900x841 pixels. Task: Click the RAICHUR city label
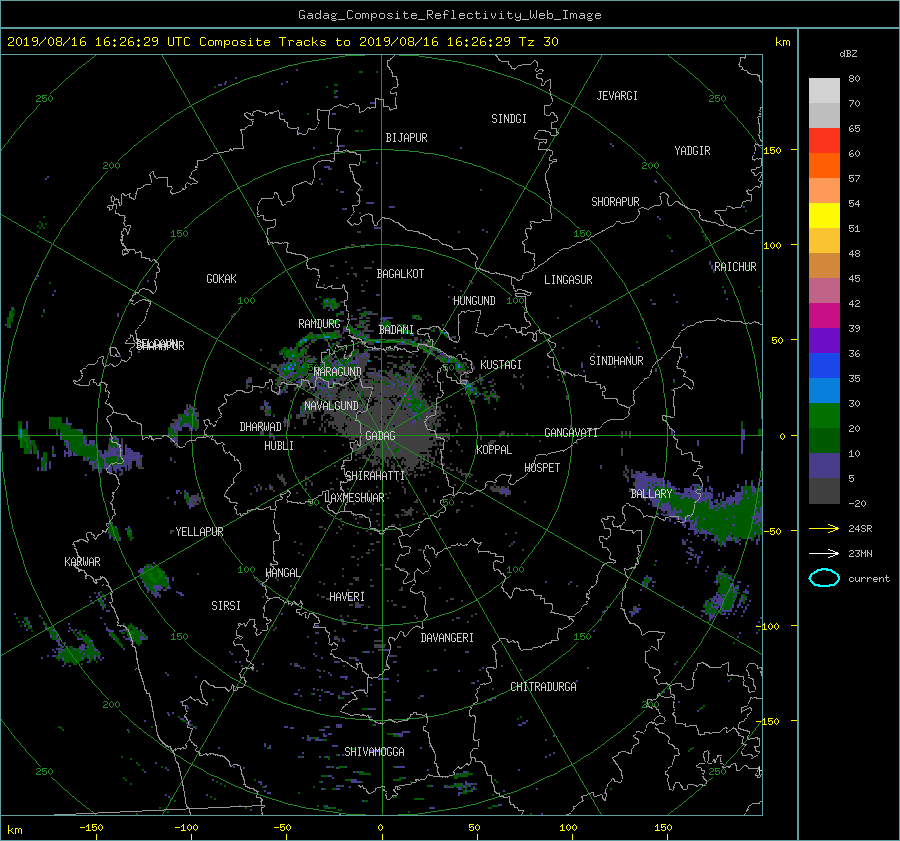(735, 267)
